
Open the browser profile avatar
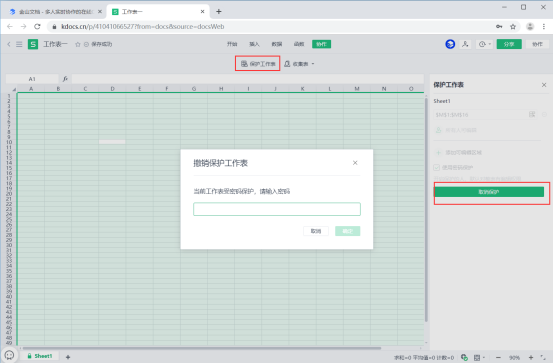pos(530,26)
